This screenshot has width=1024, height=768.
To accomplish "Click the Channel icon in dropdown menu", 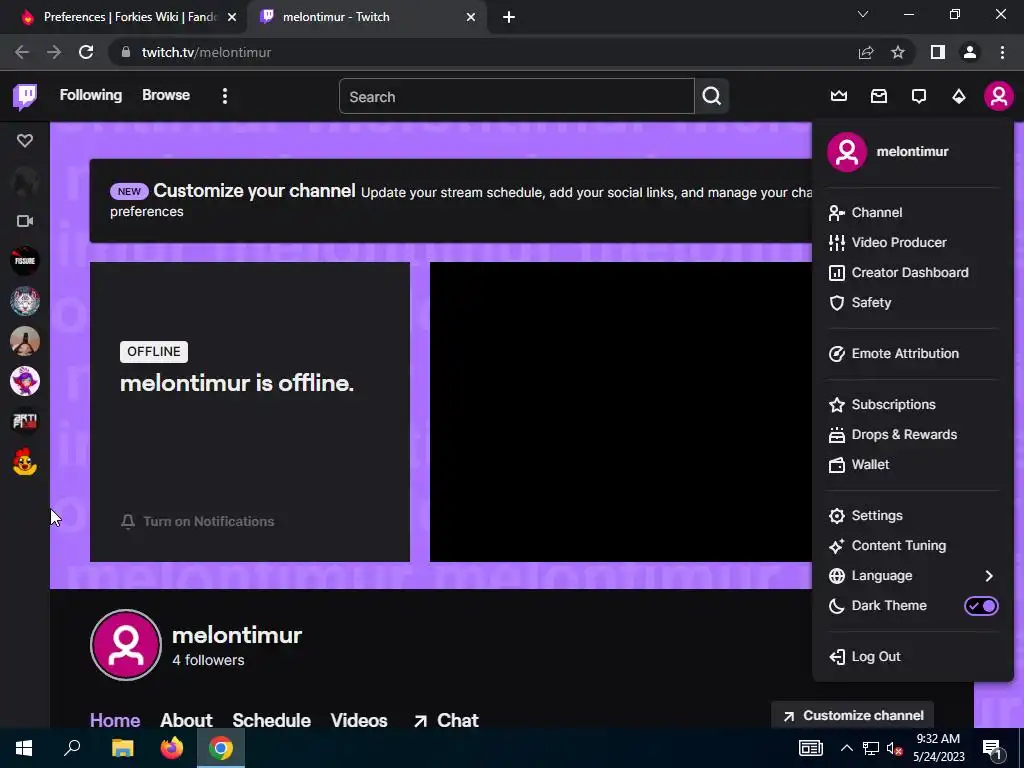I will tap(837, 212).
